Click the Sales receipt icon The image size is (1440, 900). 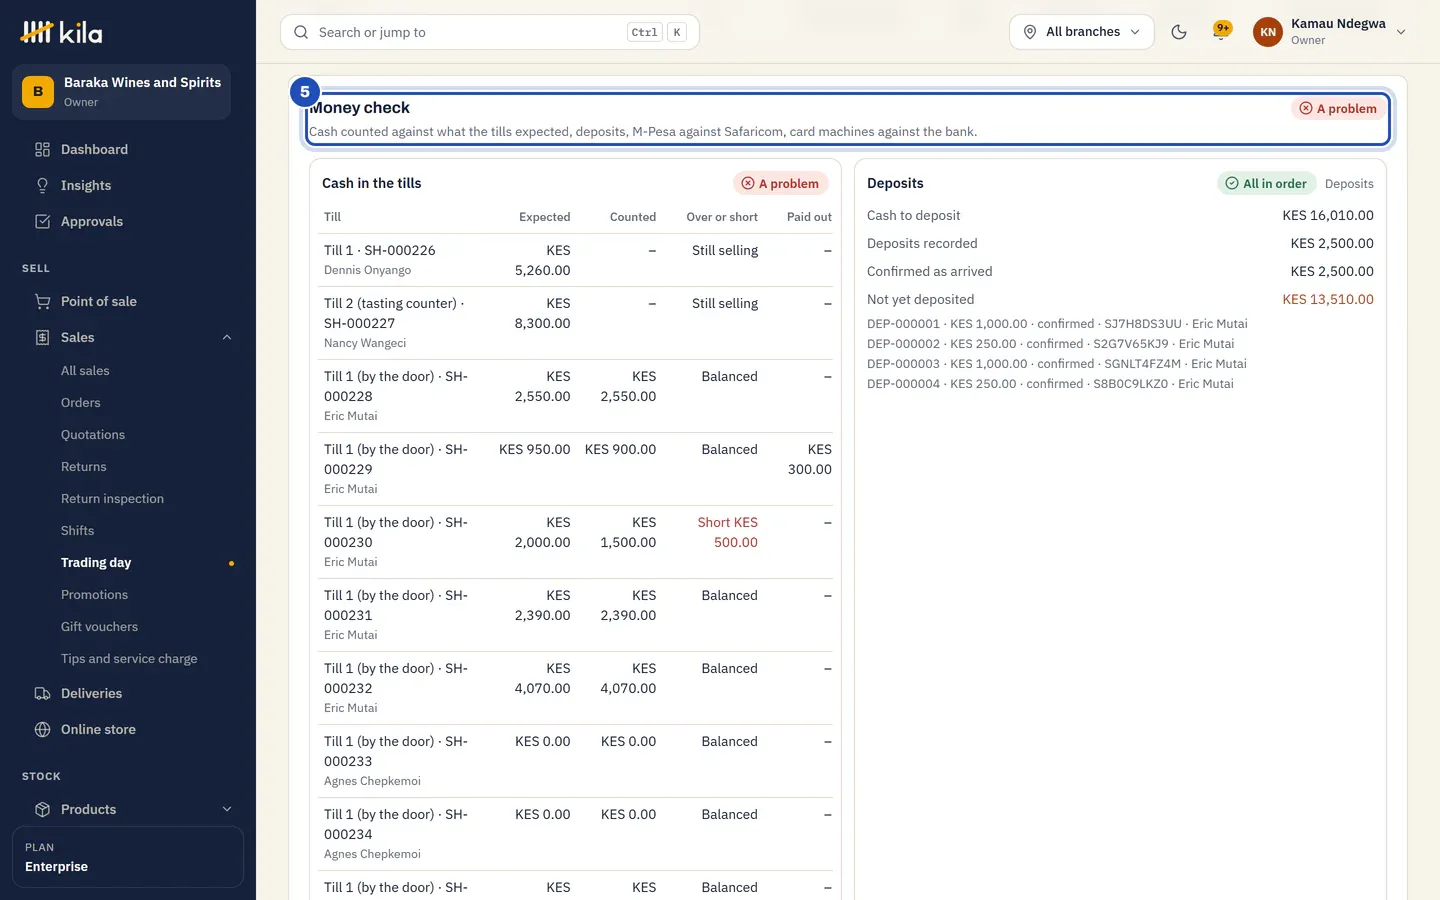42,337
